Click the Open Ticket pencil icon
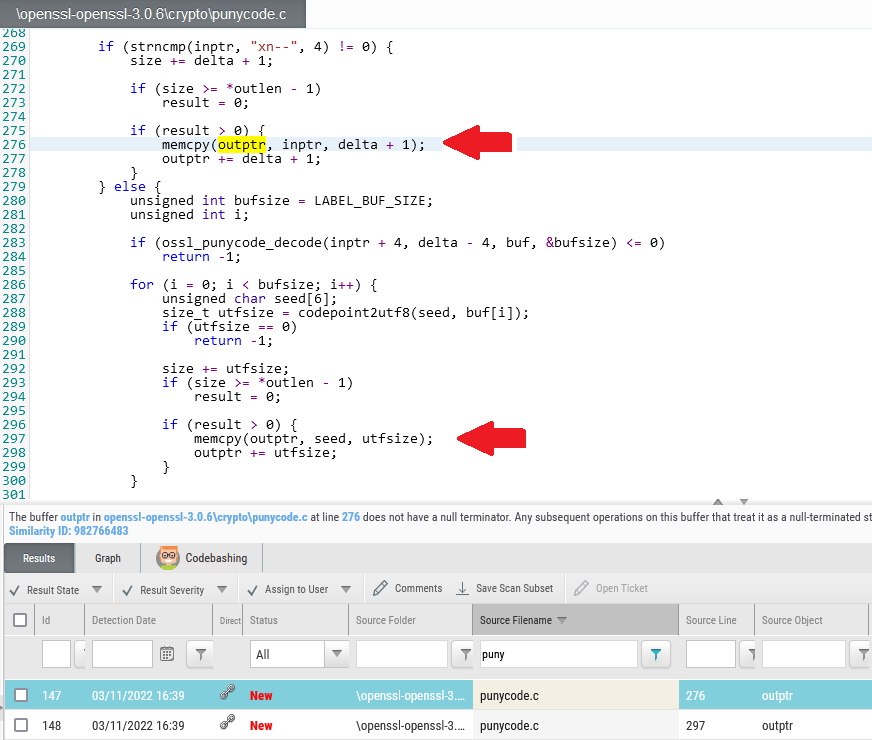 tap(581, 588)
